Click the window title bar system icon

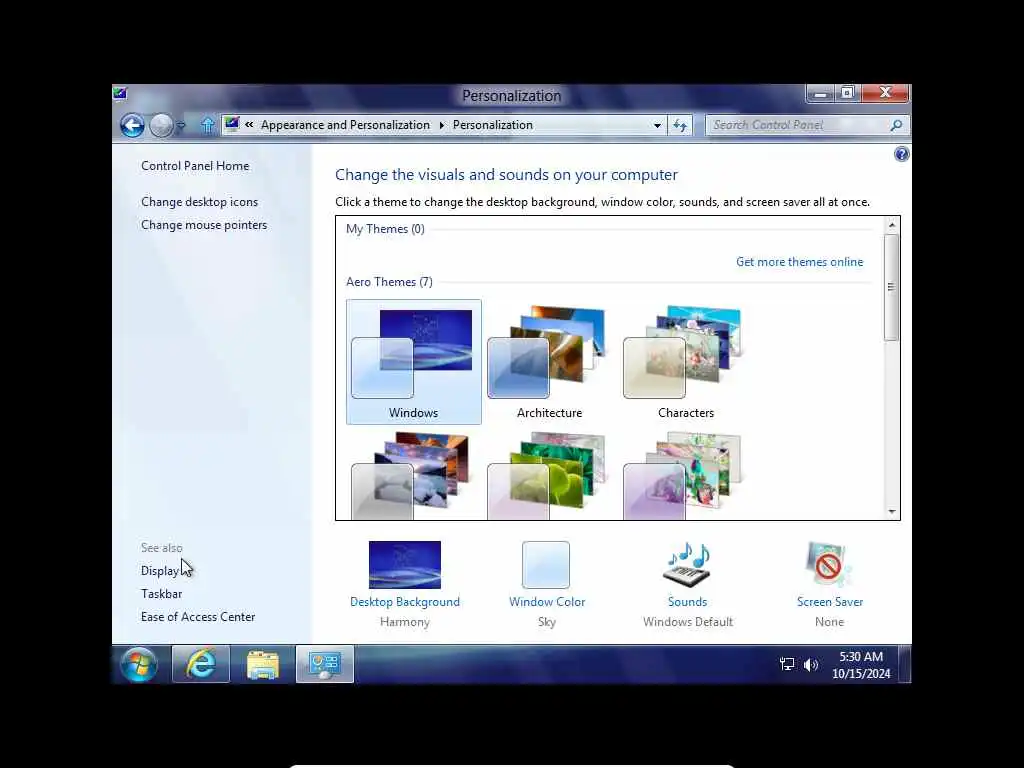[120, 94]
